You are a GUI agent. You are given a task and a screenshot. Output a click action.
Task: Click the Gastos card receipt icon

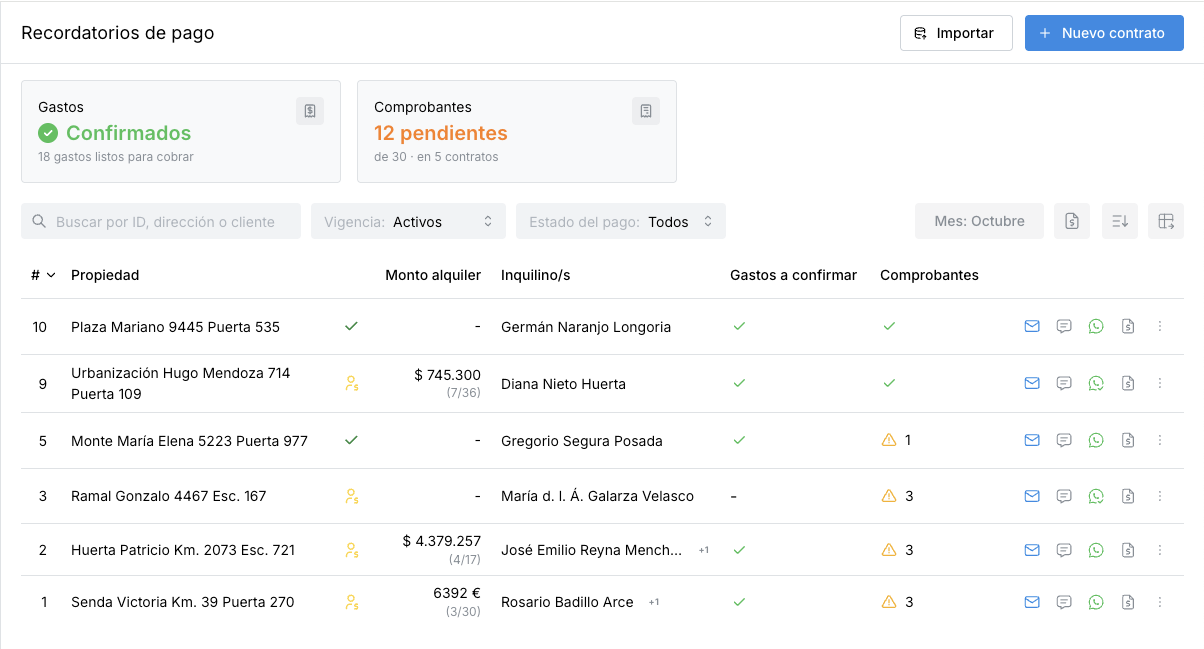pyautogui.click(x=310, y=111)
